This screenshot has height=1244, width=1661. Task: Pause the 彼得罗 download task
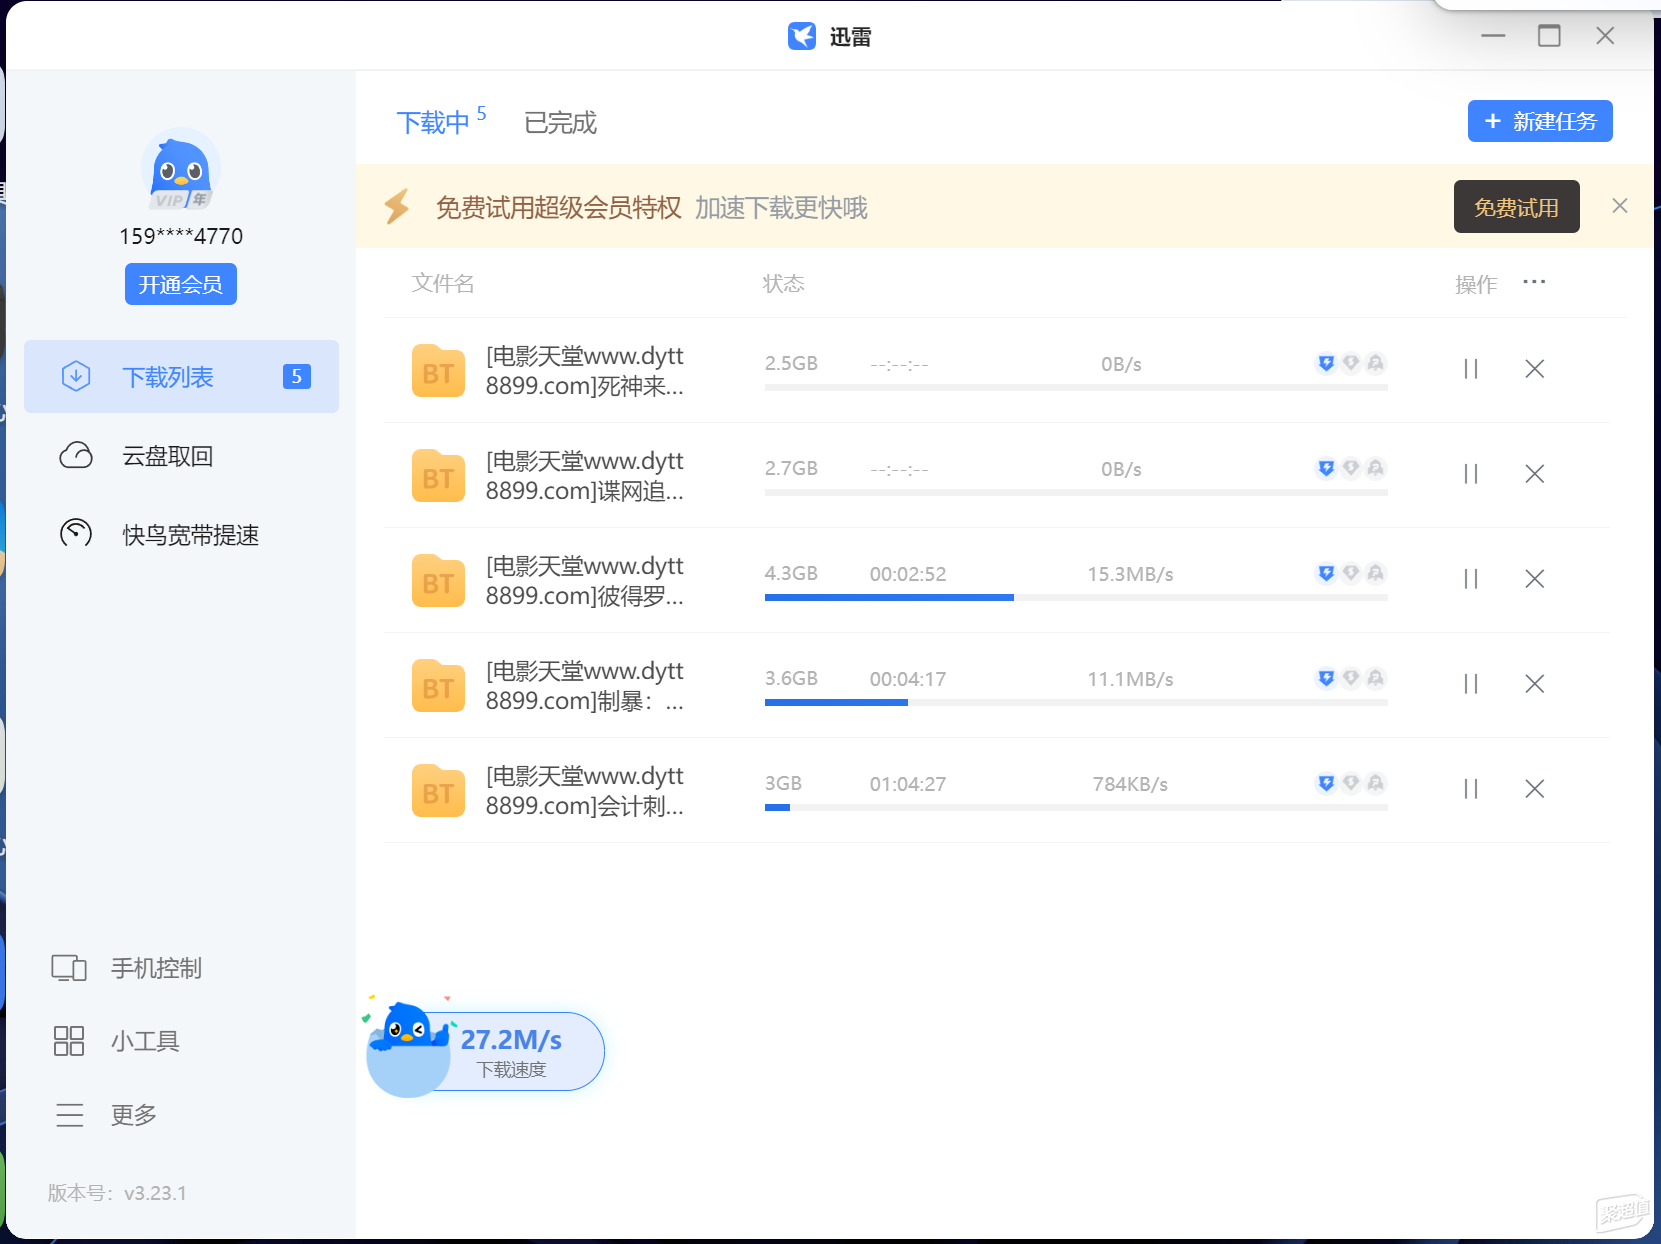coord(1470,579)
